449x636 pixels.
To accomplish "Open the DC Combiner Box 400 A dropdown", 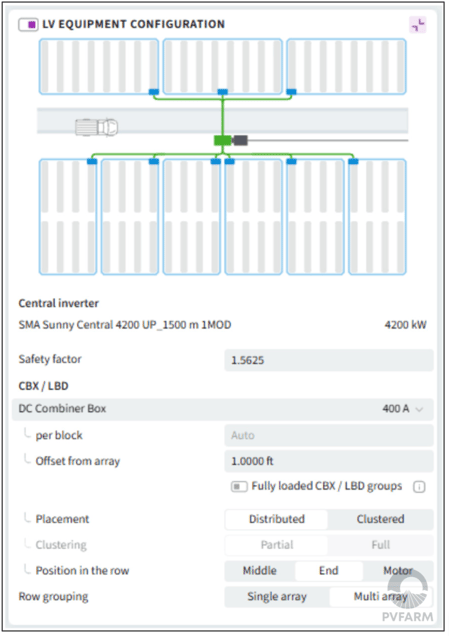I will 223,409.
